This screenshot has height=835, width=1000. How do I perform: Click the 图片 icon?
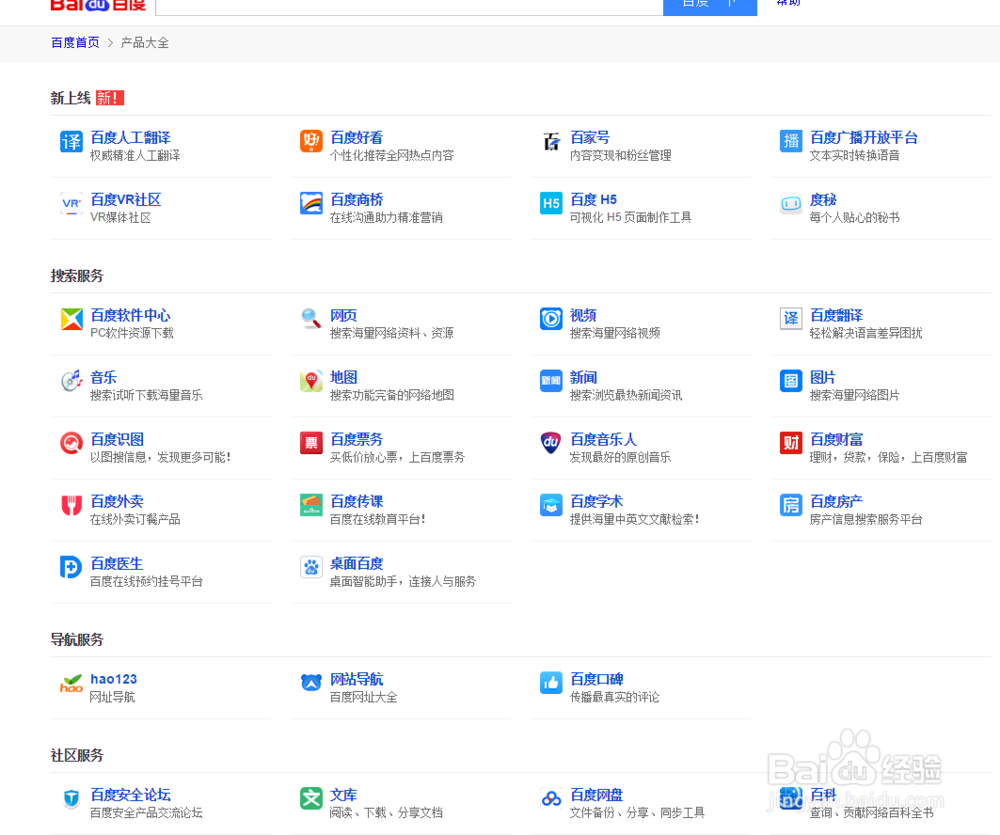pyautogui.click(x=791, y=381)
